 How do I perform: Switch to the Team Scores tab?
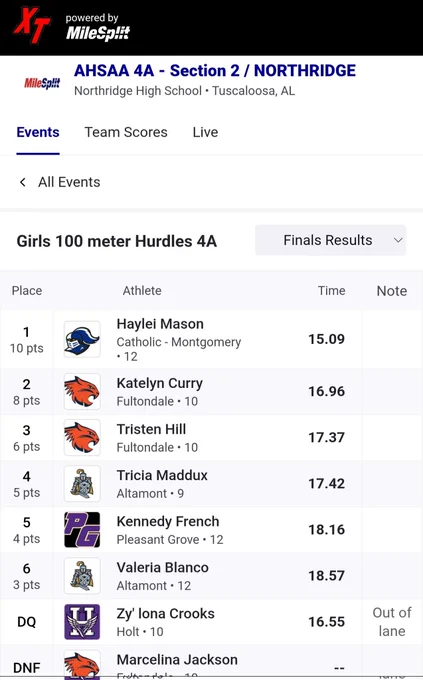[126, 132]
